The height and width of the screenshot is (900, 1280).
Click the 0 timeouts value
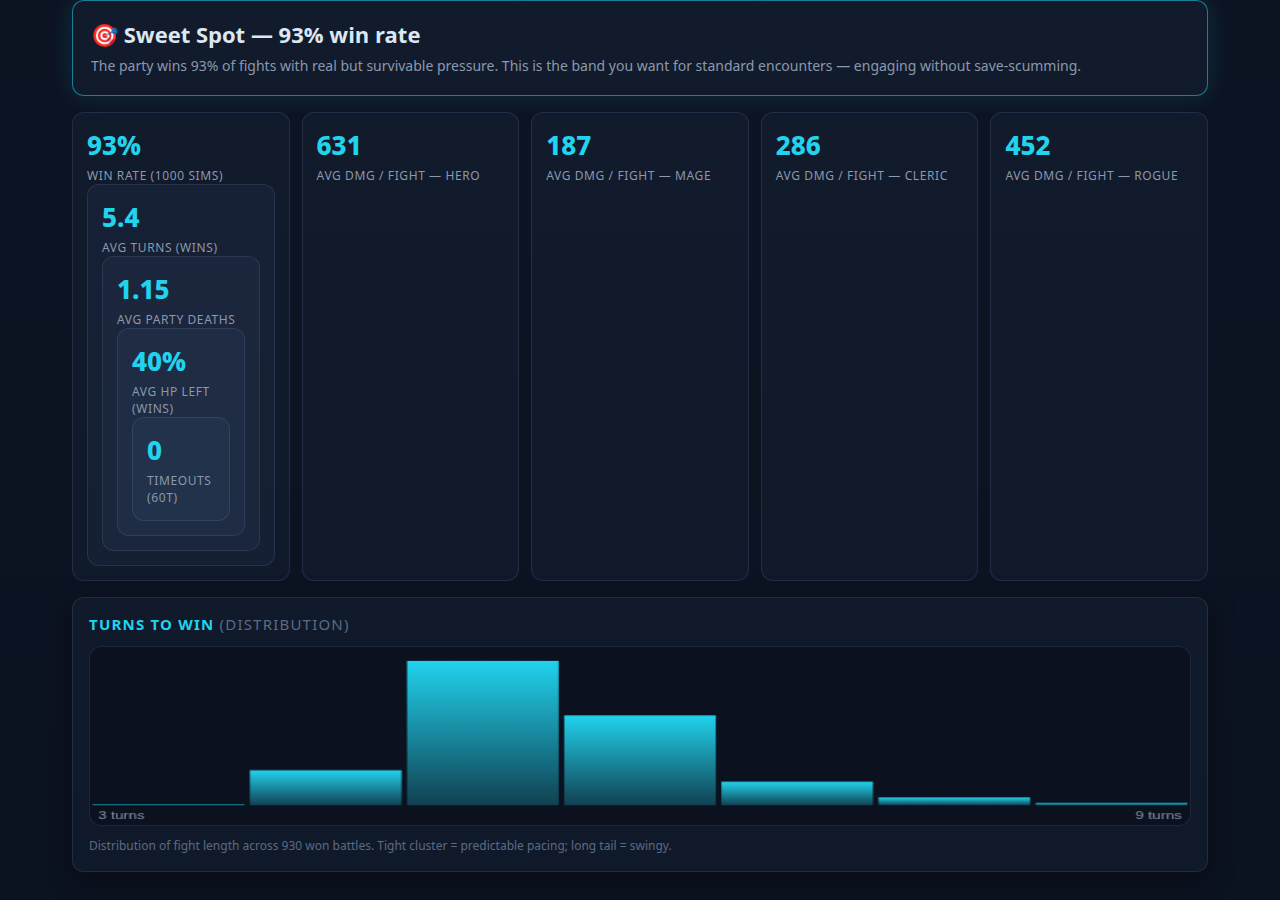coord(154,451)
